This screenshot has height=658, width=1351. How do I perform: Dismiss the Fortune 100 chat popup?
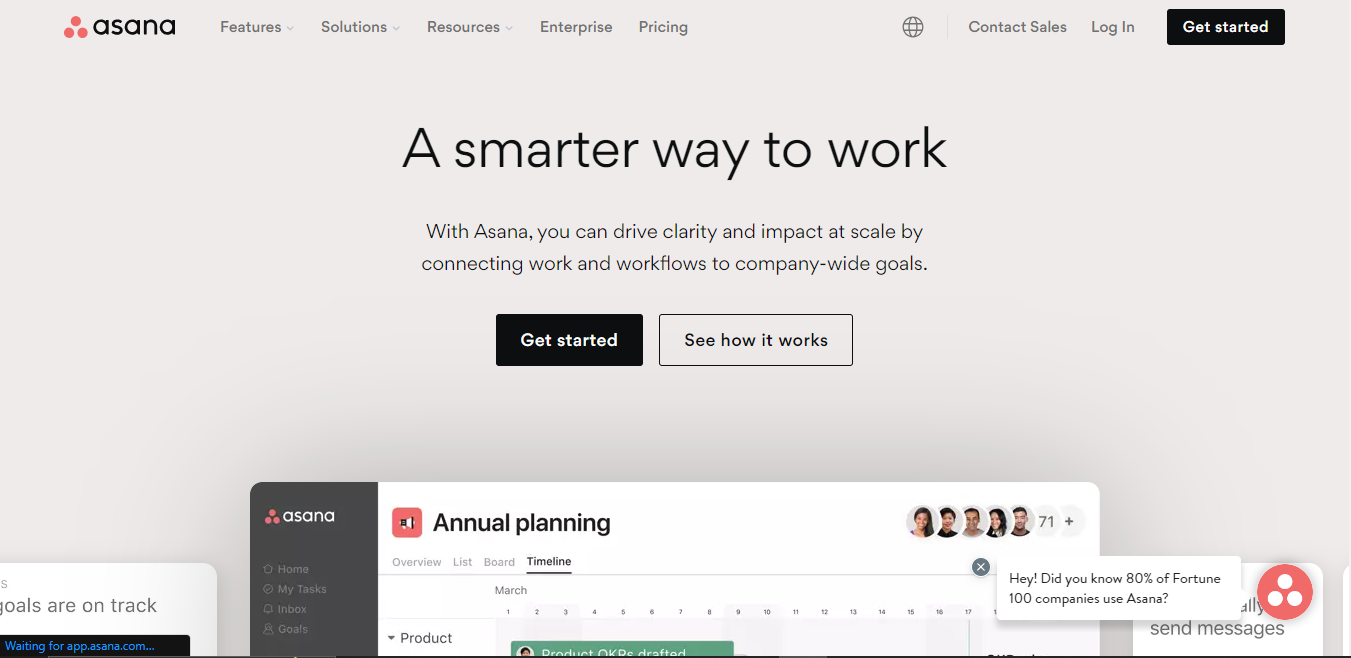point(981,567)
